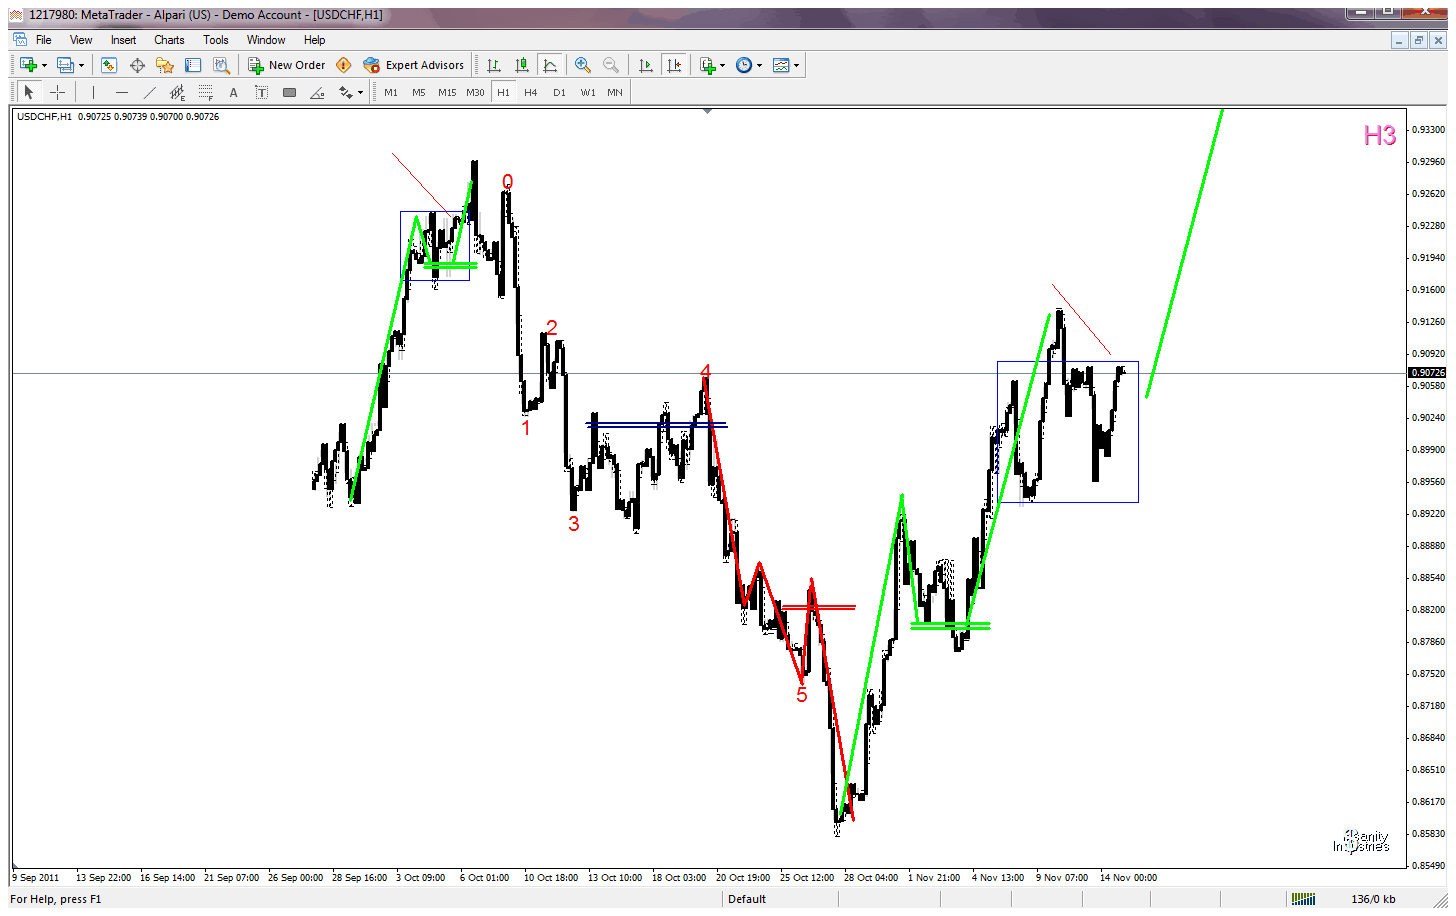Select the Vertical Line drawing tool
This screenshot has height=916, width=1456.
[x=93, y=92]
